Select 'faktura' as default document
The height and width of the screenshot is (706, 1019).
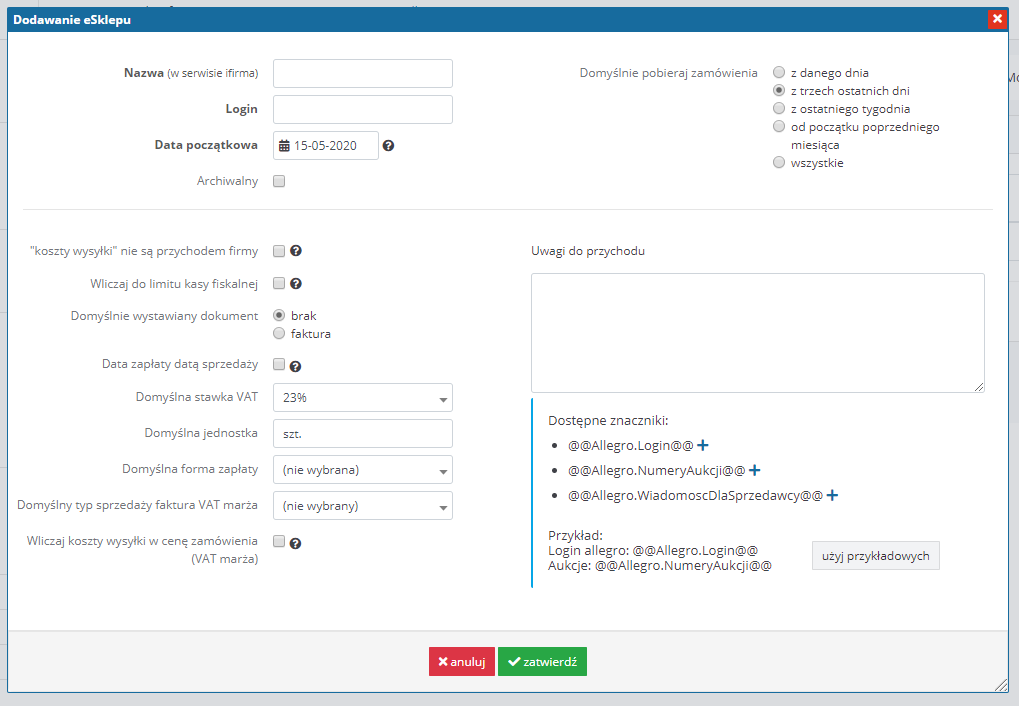[279, 333]
